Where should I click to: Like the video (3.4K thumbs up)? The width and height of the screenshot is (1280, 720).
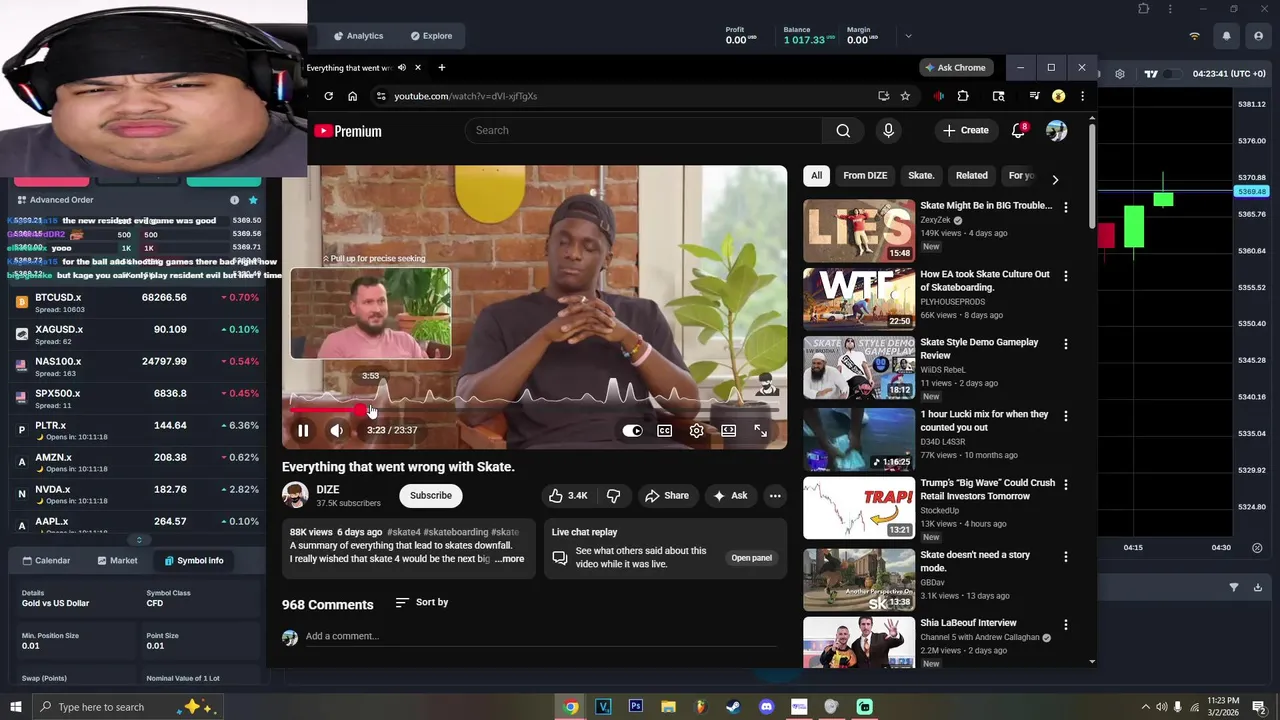click(567, 496)
